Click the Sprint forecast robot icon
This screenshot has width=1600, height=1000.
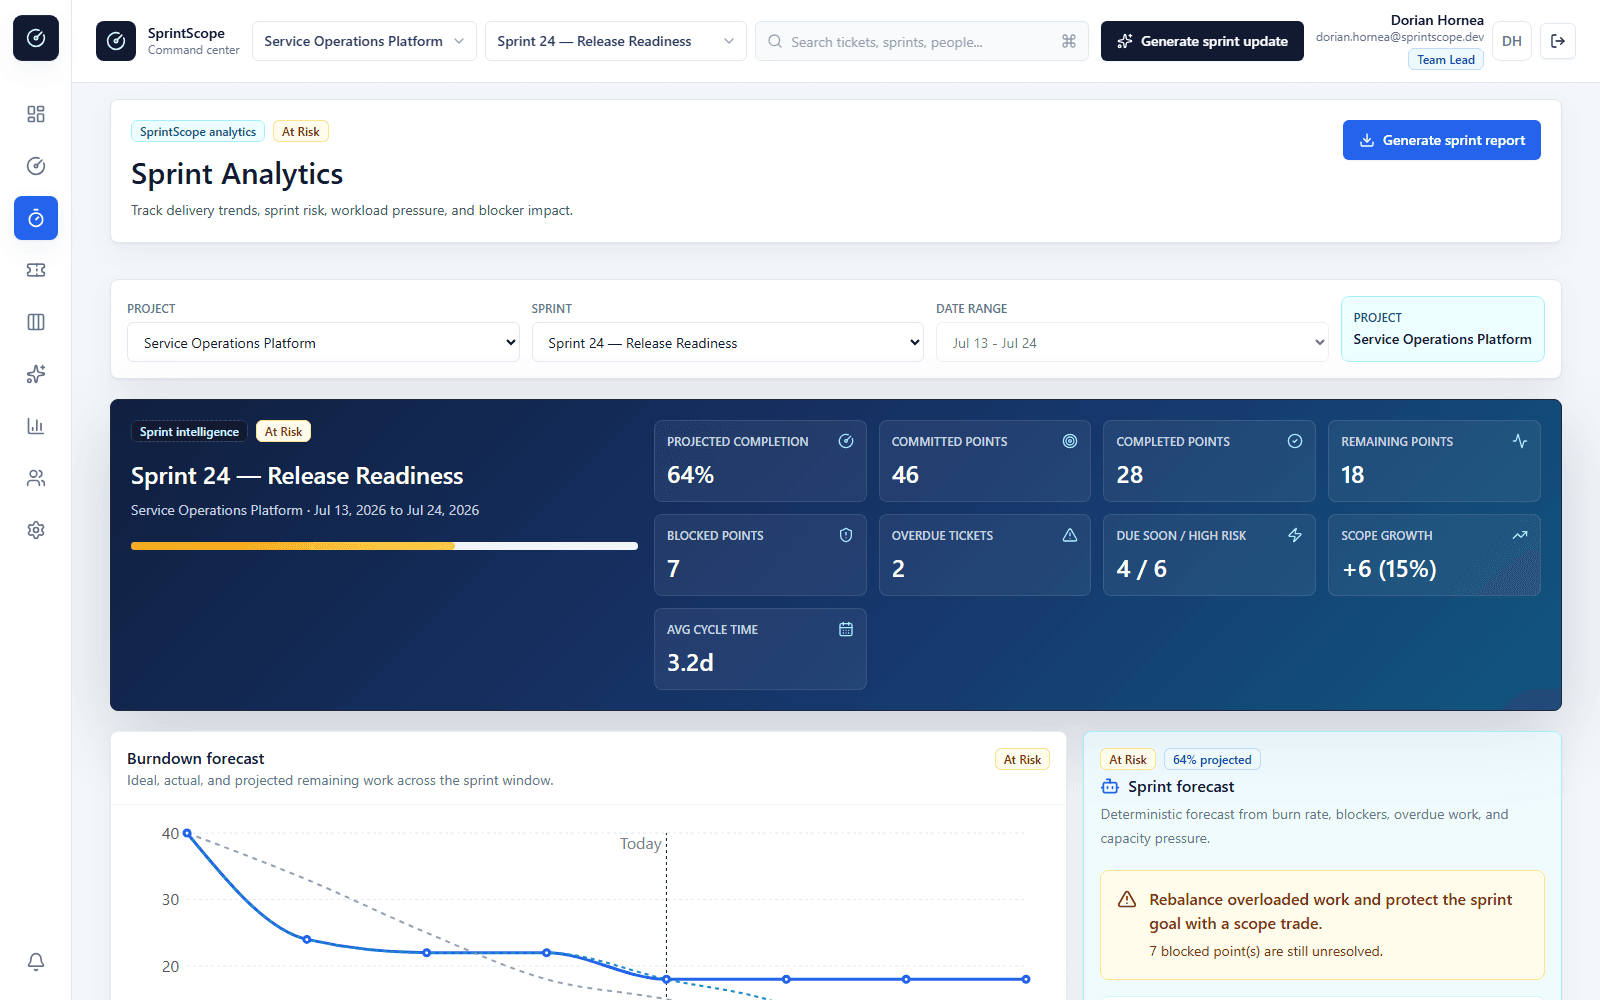(x=1110, y=787)
